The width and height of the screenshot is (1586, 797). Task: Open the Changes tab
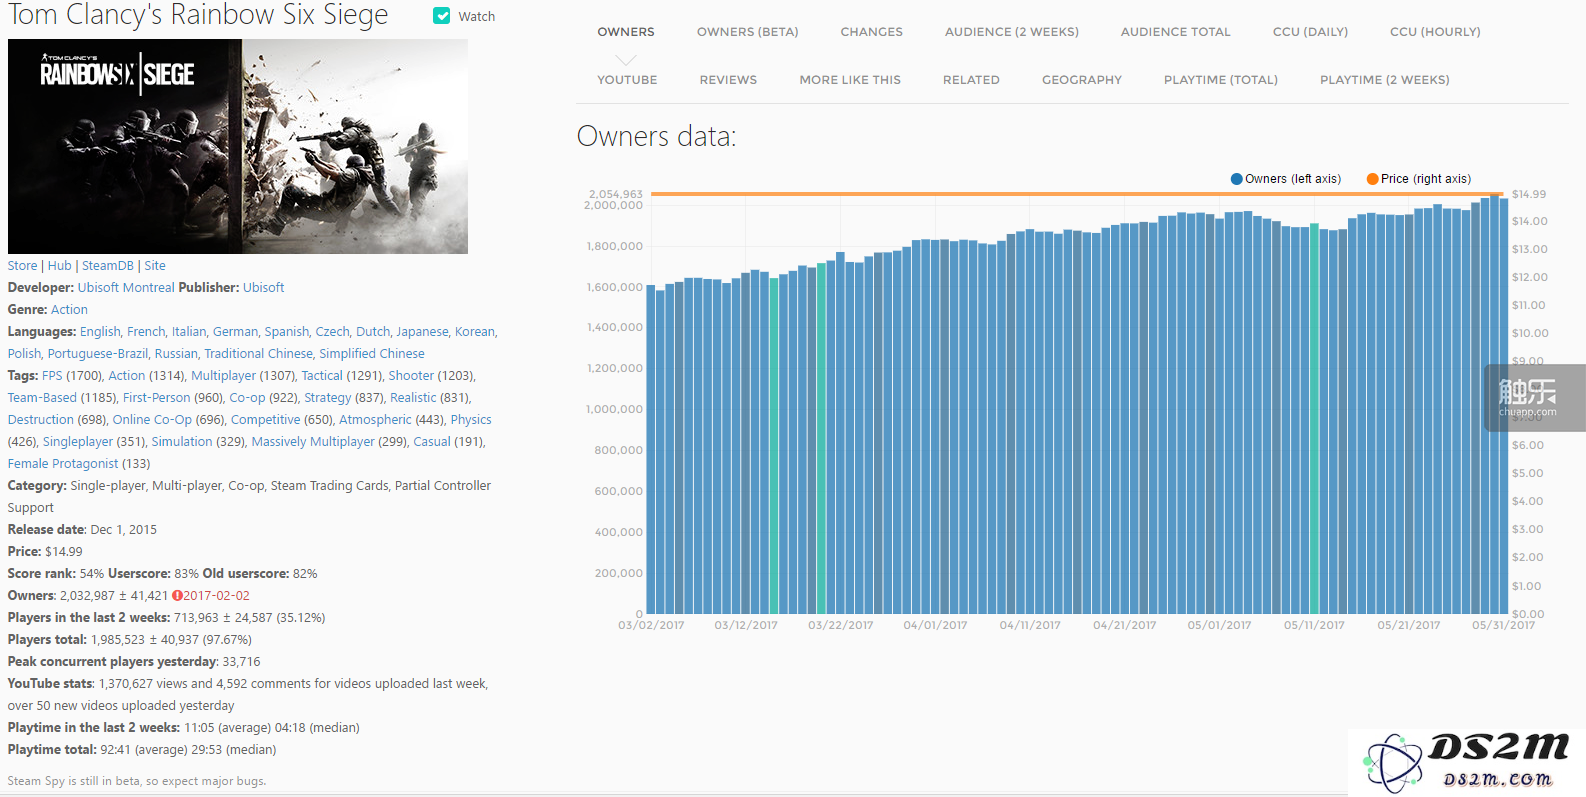click(x=871, y=32)
